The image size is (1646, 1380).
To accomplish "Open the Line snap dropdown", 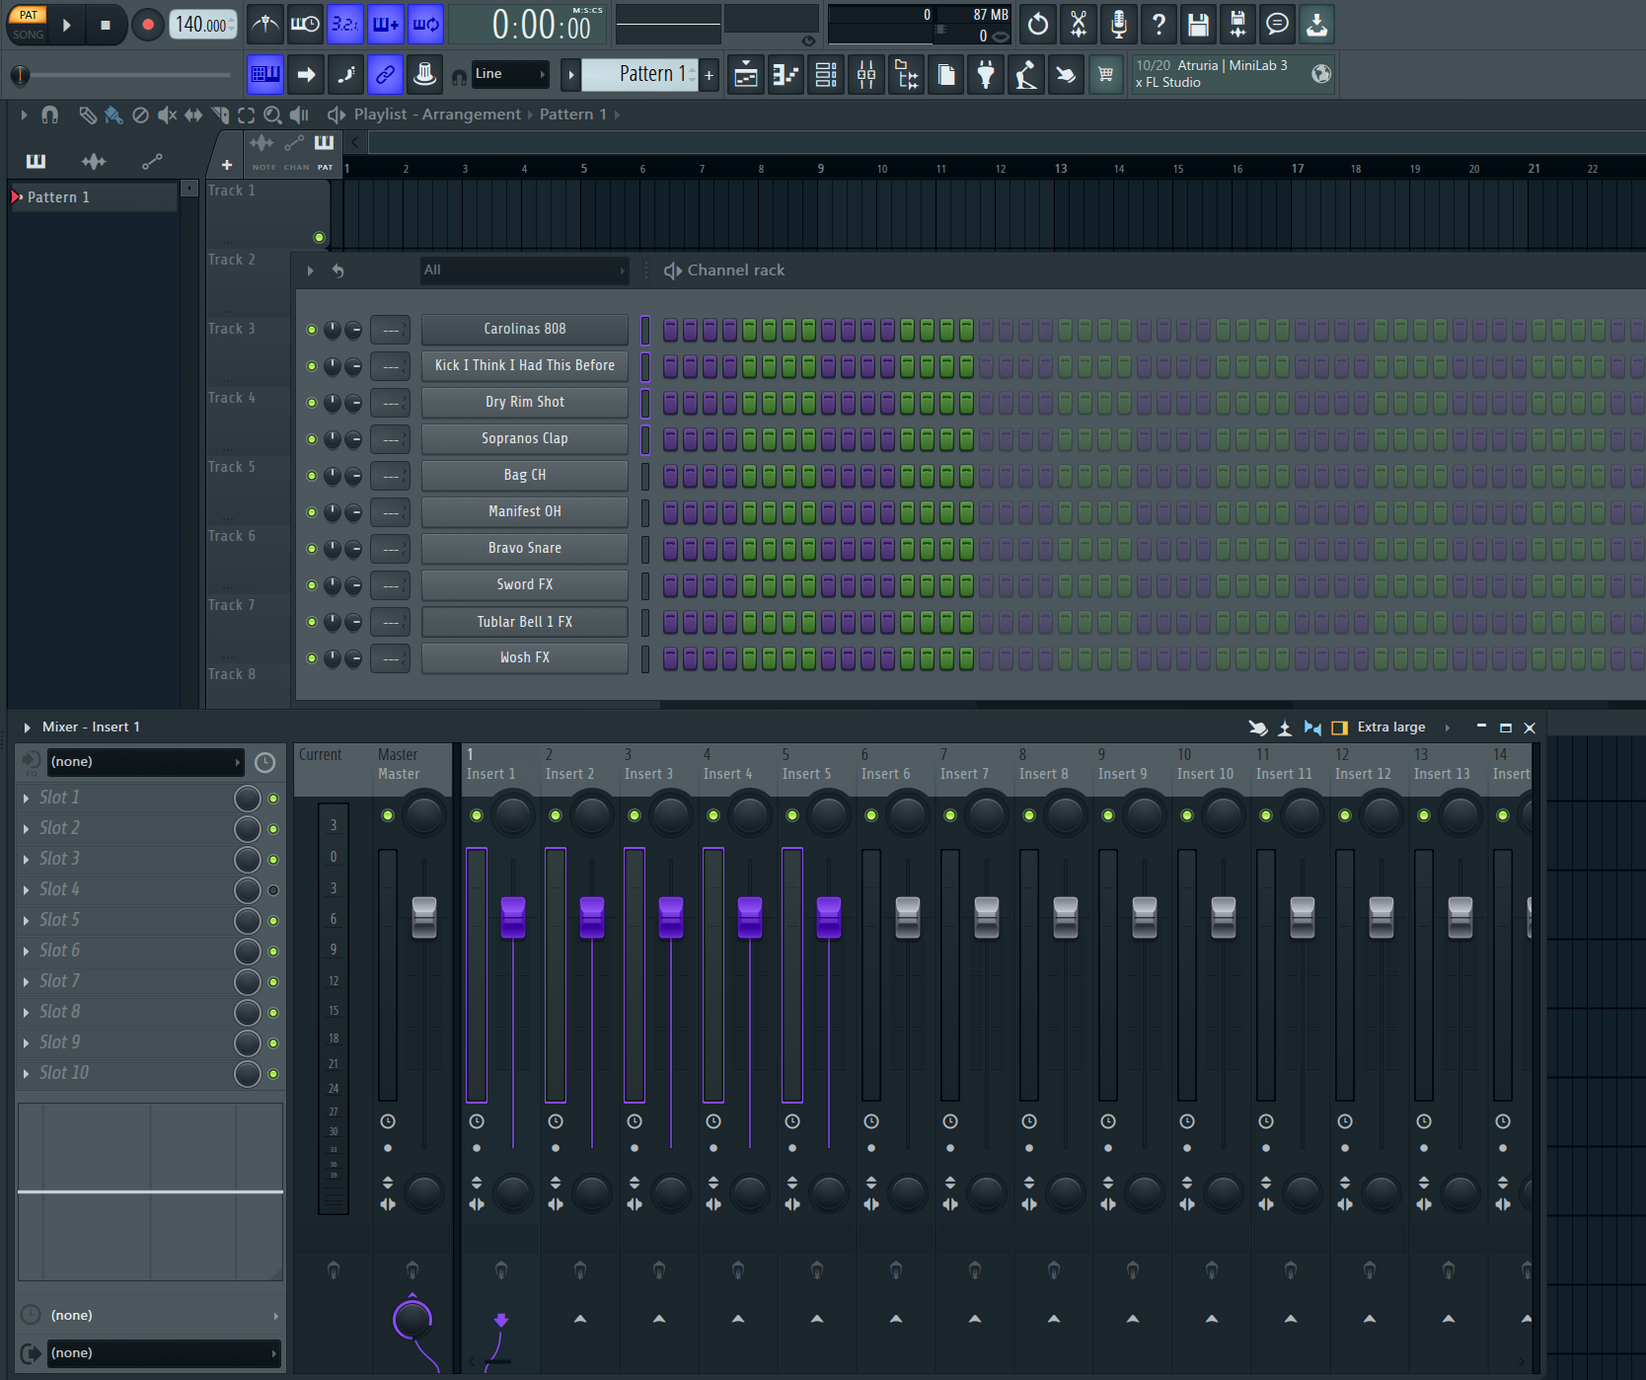I will pos(510,74).
